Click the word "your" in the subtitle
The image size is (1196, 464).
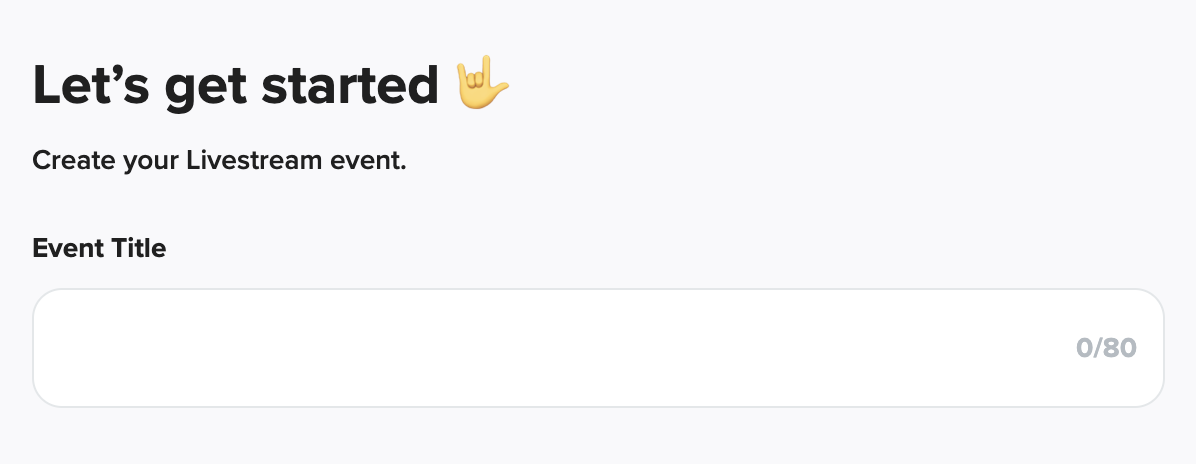tap(147, 160)
